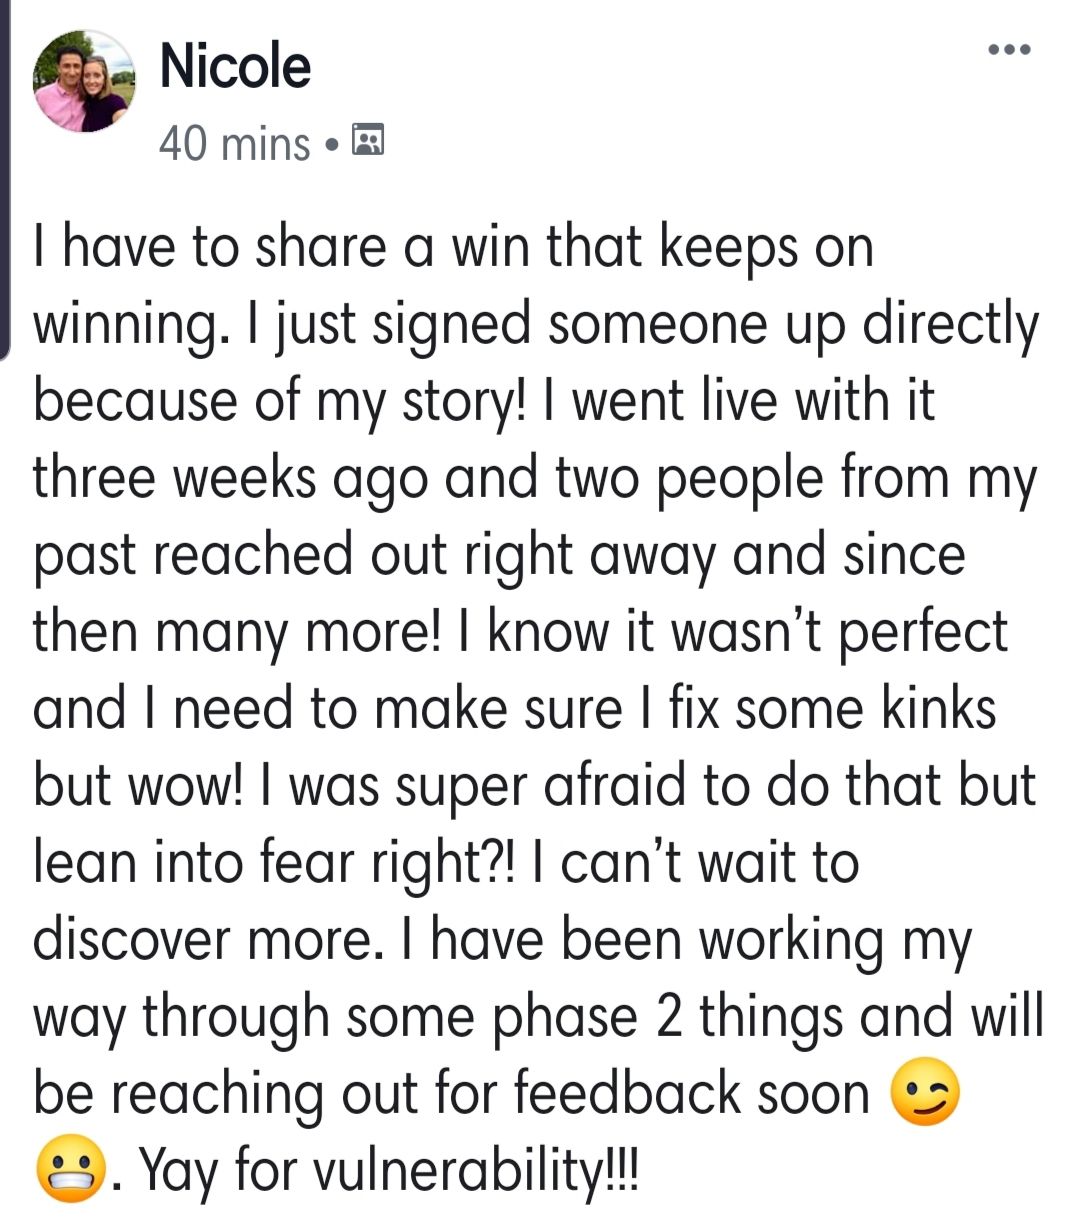Click the grimacing face emoji
Image resolution: width=1080 pixels, height=1226 pixels.
[70, 1171]
